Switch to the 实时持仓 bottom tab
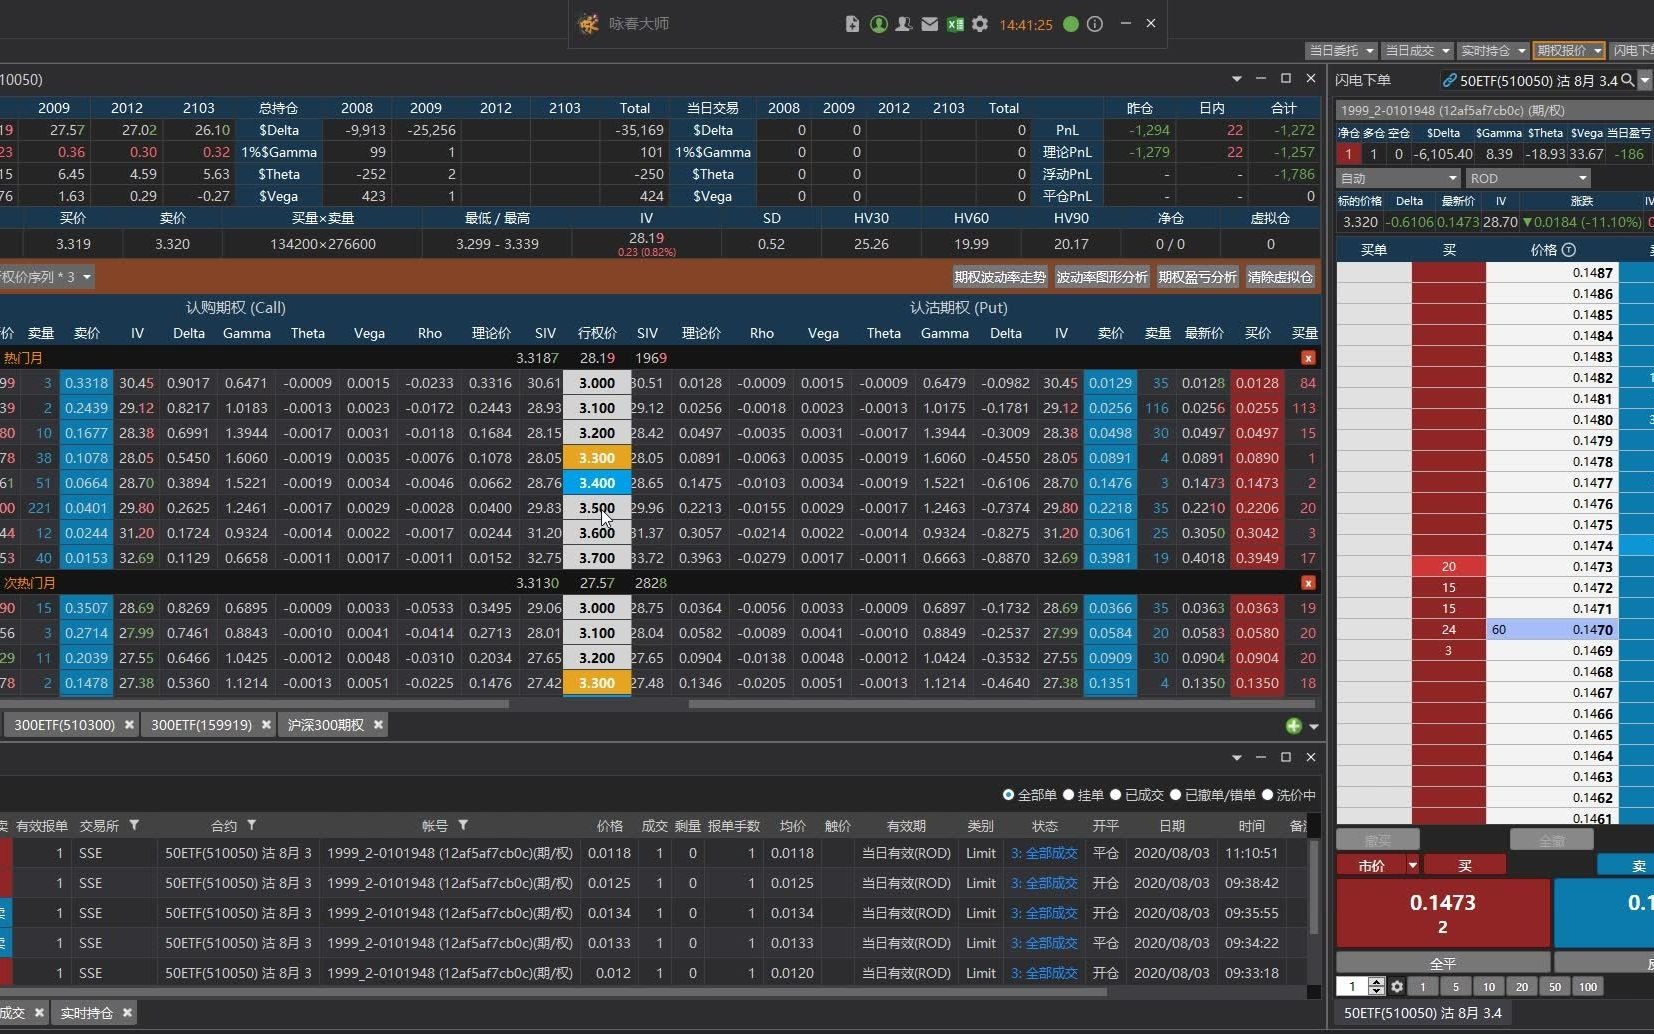Viewport: 1654px width, 1034px height. [87, 1013]
